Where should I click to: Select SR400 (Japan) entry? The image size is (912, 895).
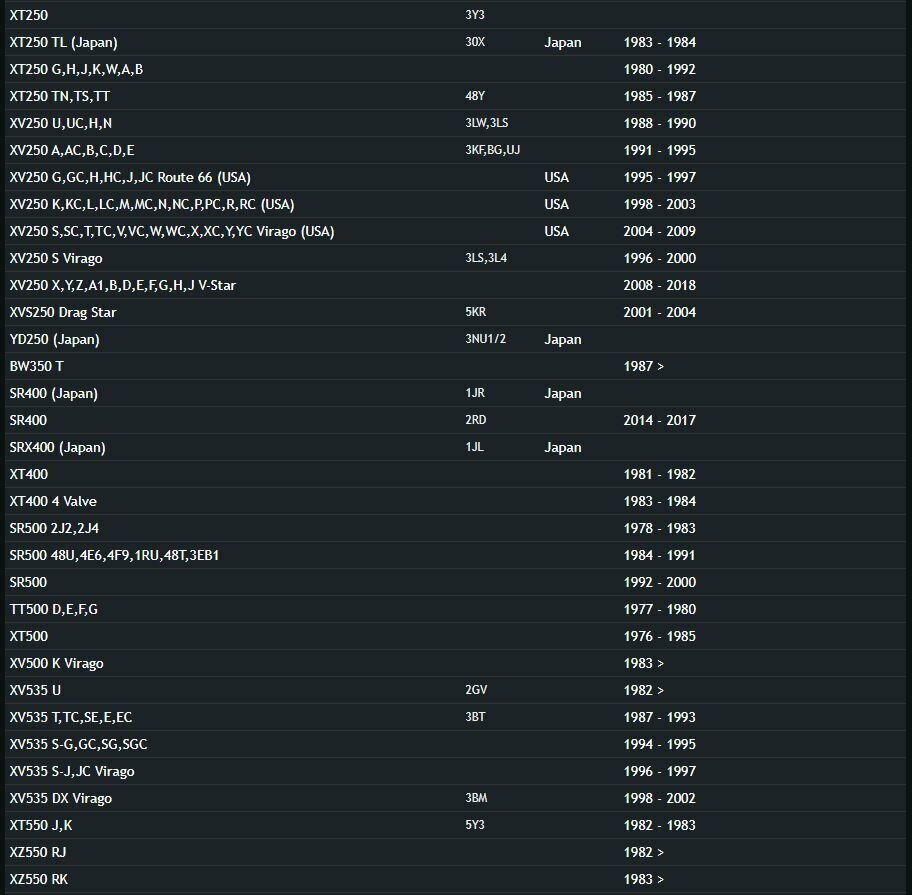tap(53, 394)
